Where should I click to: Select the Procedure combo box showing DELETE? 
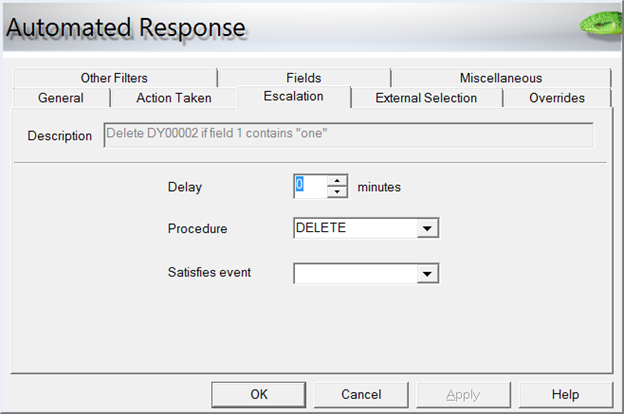[x=355, y=229]
